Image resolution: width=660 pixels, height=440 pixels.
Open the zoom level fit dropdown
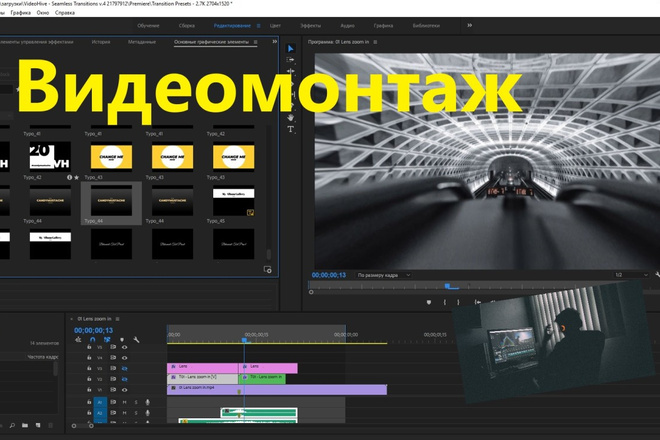tap(383, 275)
